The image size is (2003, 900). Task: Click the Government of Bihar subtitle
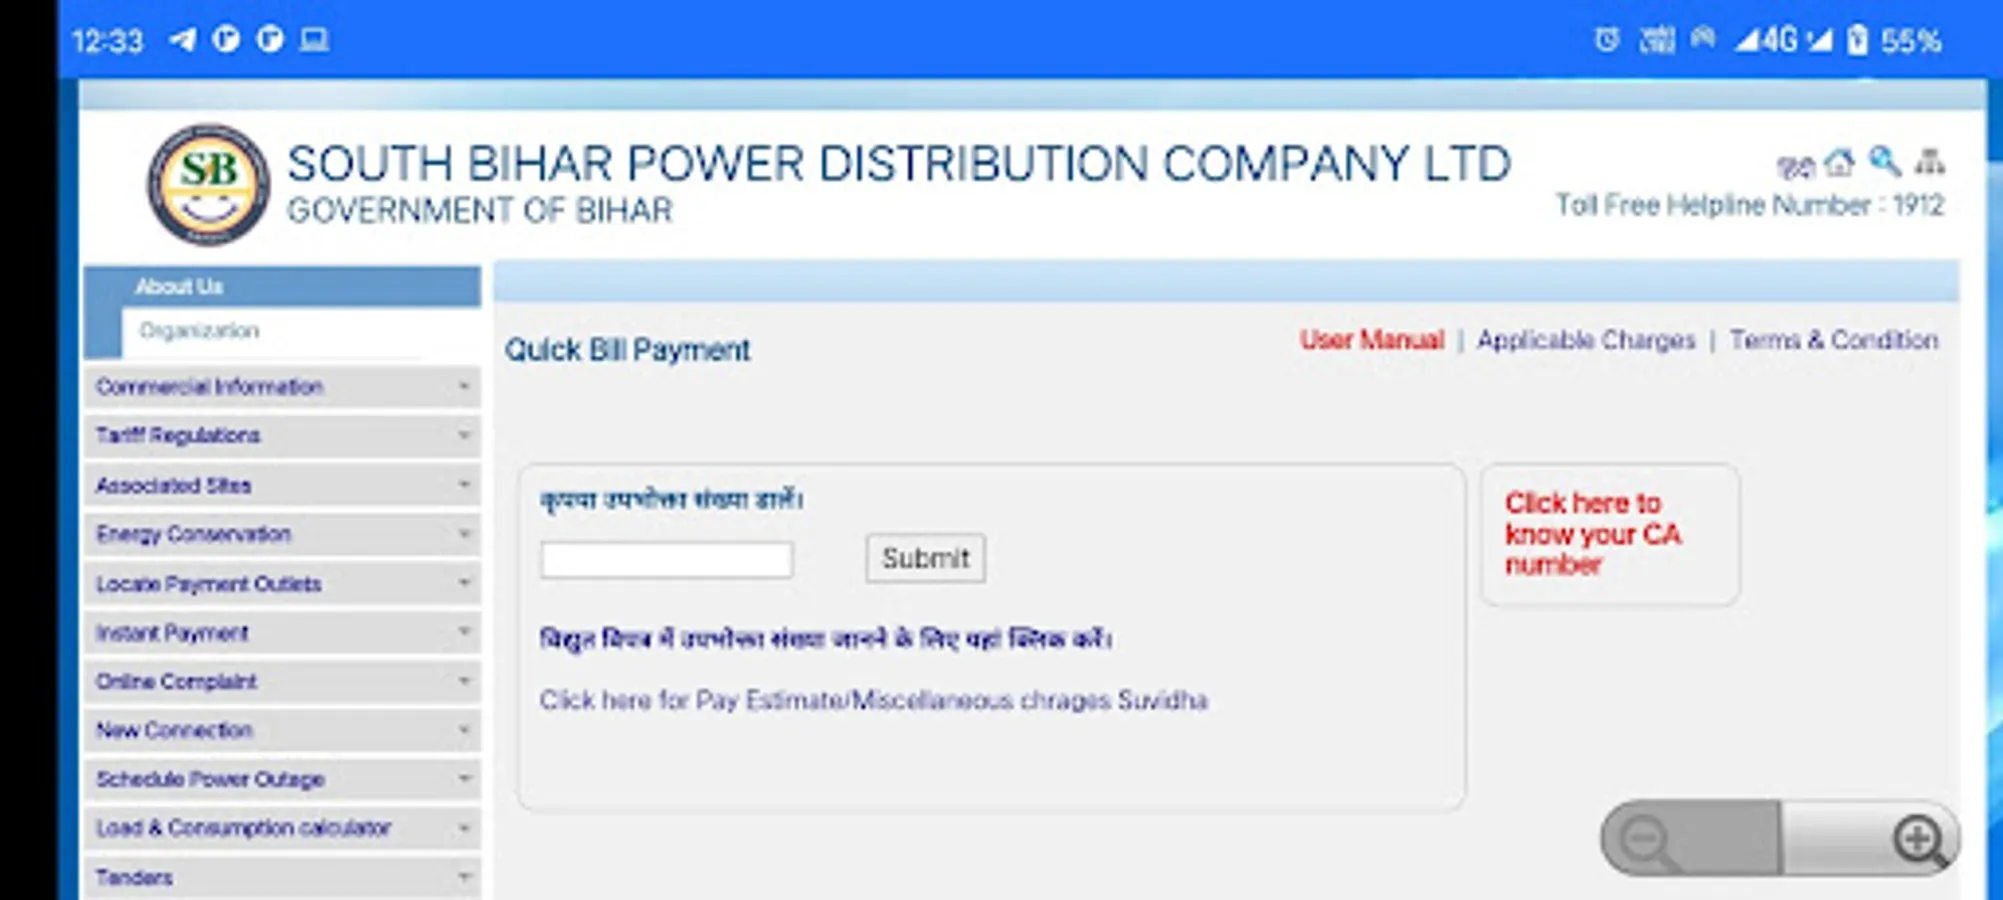[480, 211]
